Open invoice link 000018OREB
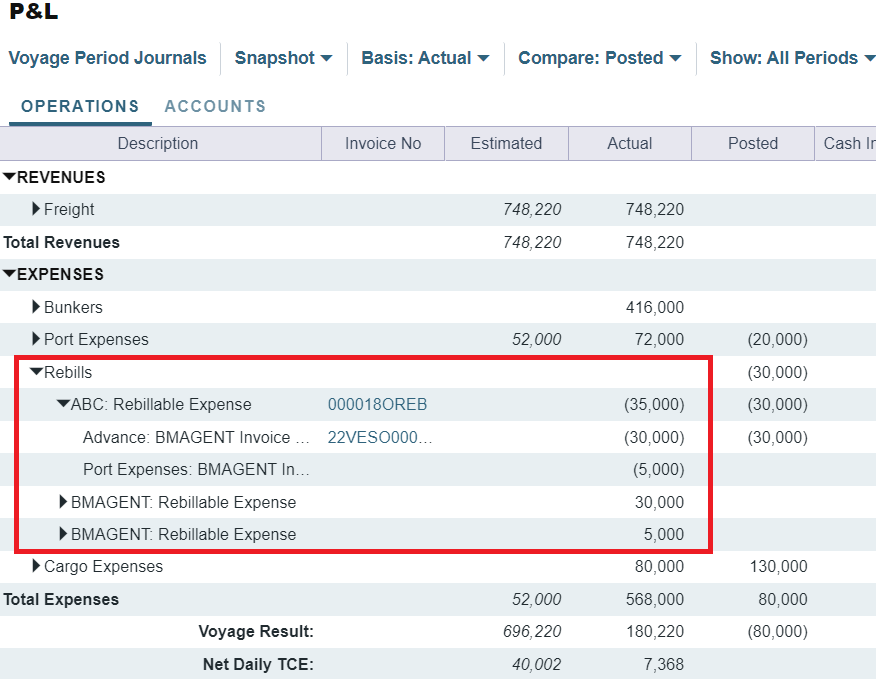 coord(377,405)
